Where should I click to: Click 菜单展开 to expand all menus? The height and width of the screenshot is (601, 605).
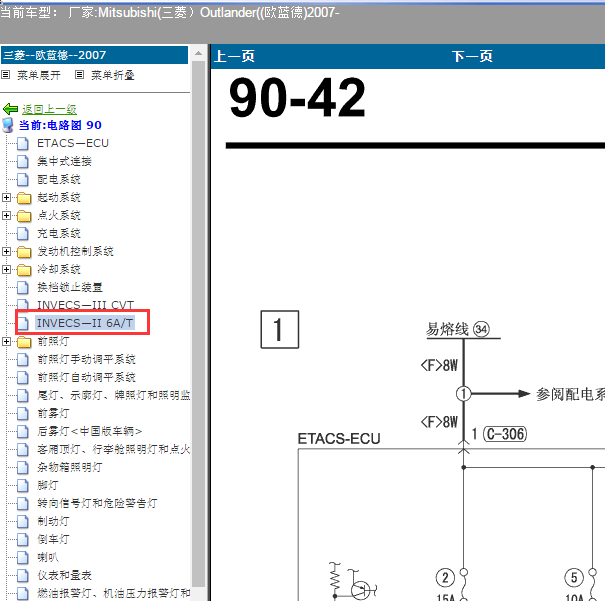(x=39, y=75)
